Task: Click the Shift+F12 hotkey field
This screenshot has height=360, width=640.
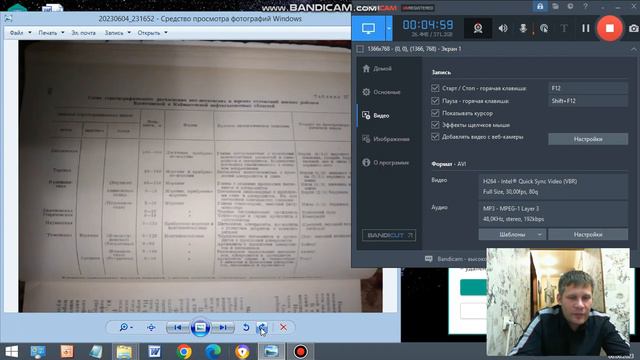Action: click(x=587, y=101)
